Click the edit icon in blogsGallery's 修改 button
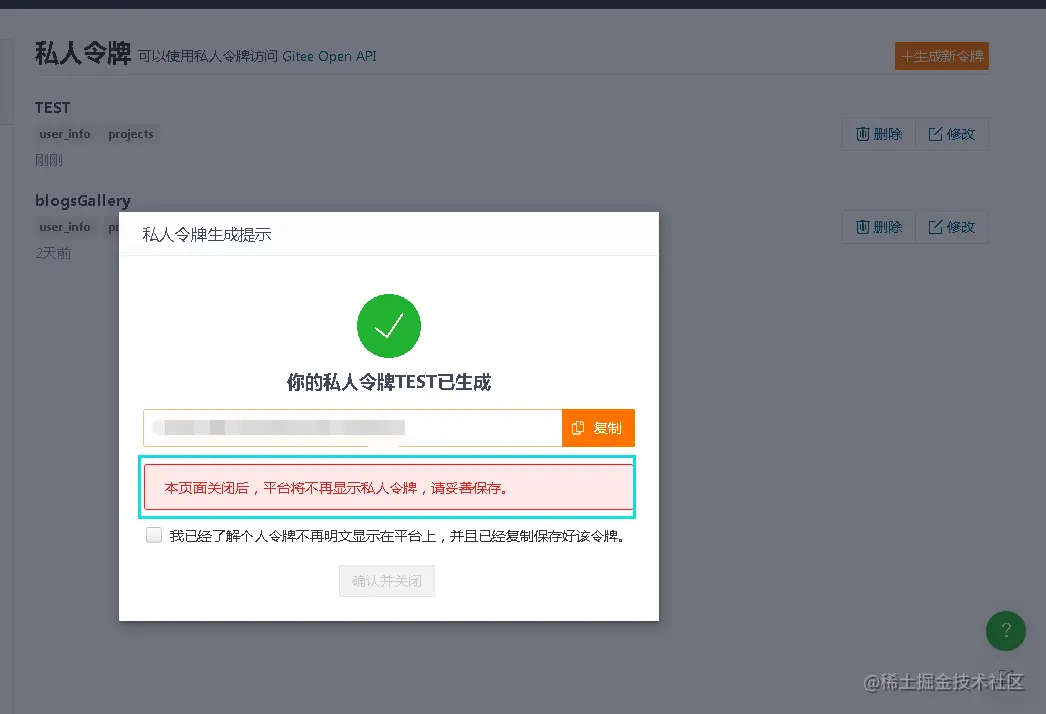 [x=938, y=227]
